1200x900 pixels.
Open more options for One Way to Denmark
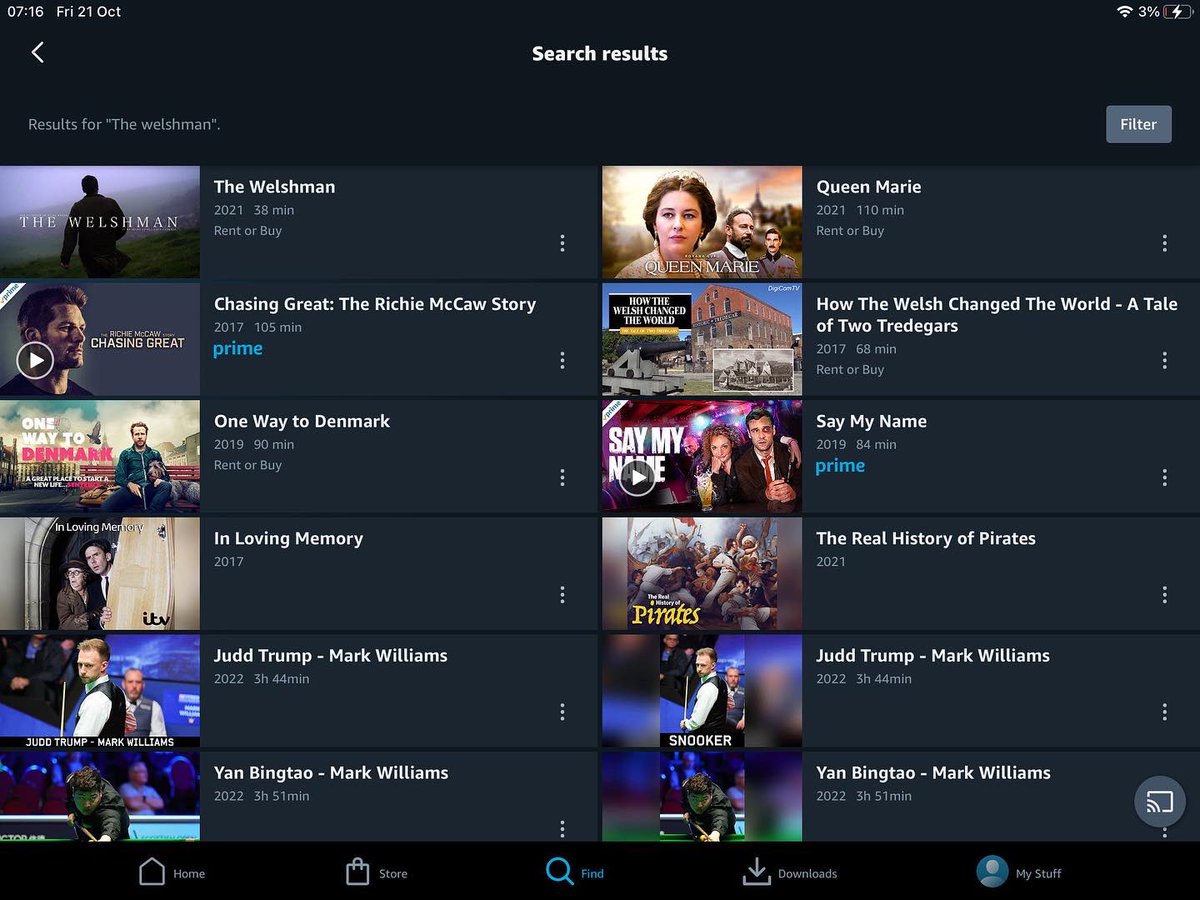click(562, 477)
